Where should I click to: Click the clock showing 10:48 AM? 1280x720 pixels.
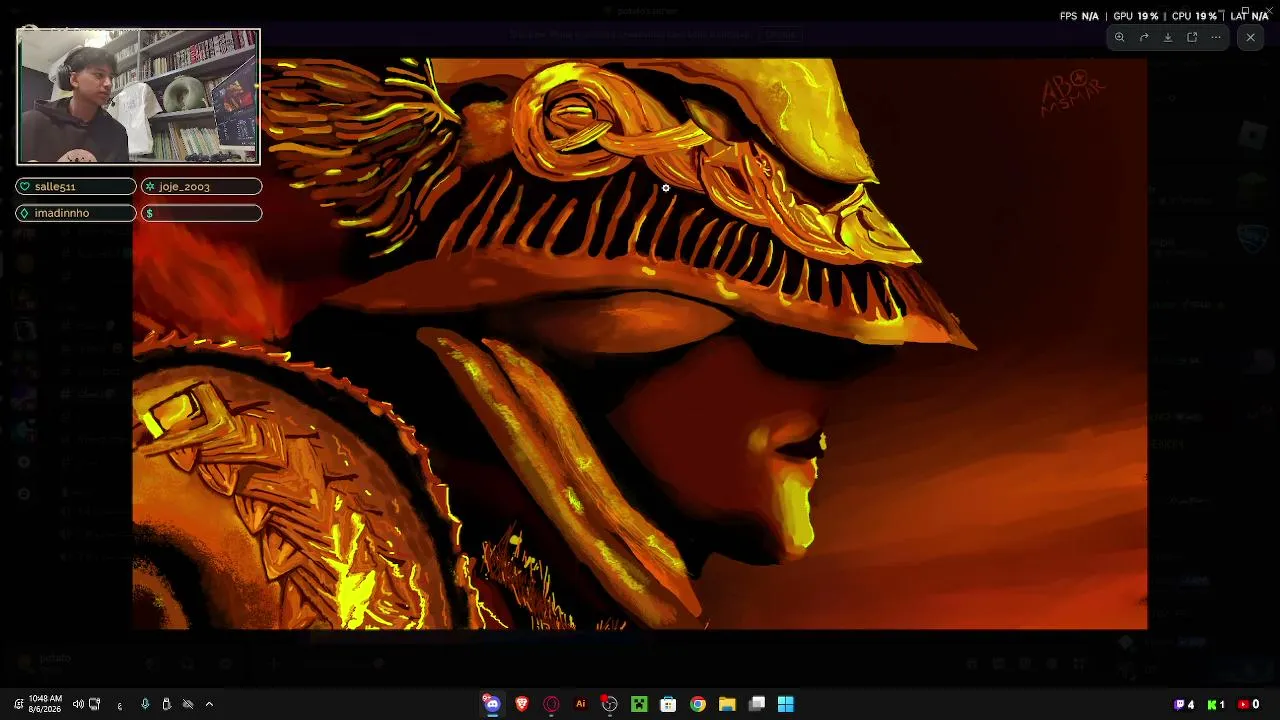tap(45, 703)
